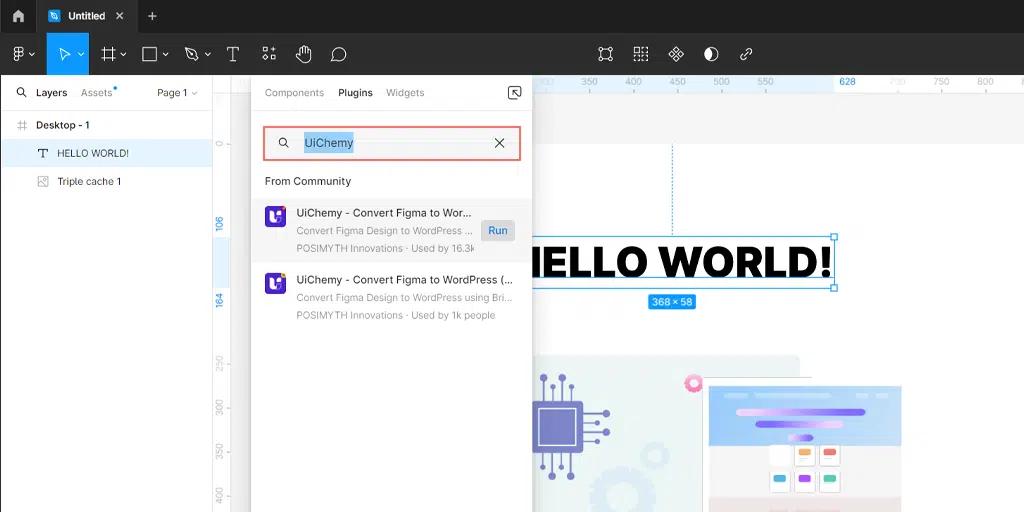The height and width of the screenshot is (512, 1024).
Task: Open the Widgets tab
Action: (x=405, y=93)
